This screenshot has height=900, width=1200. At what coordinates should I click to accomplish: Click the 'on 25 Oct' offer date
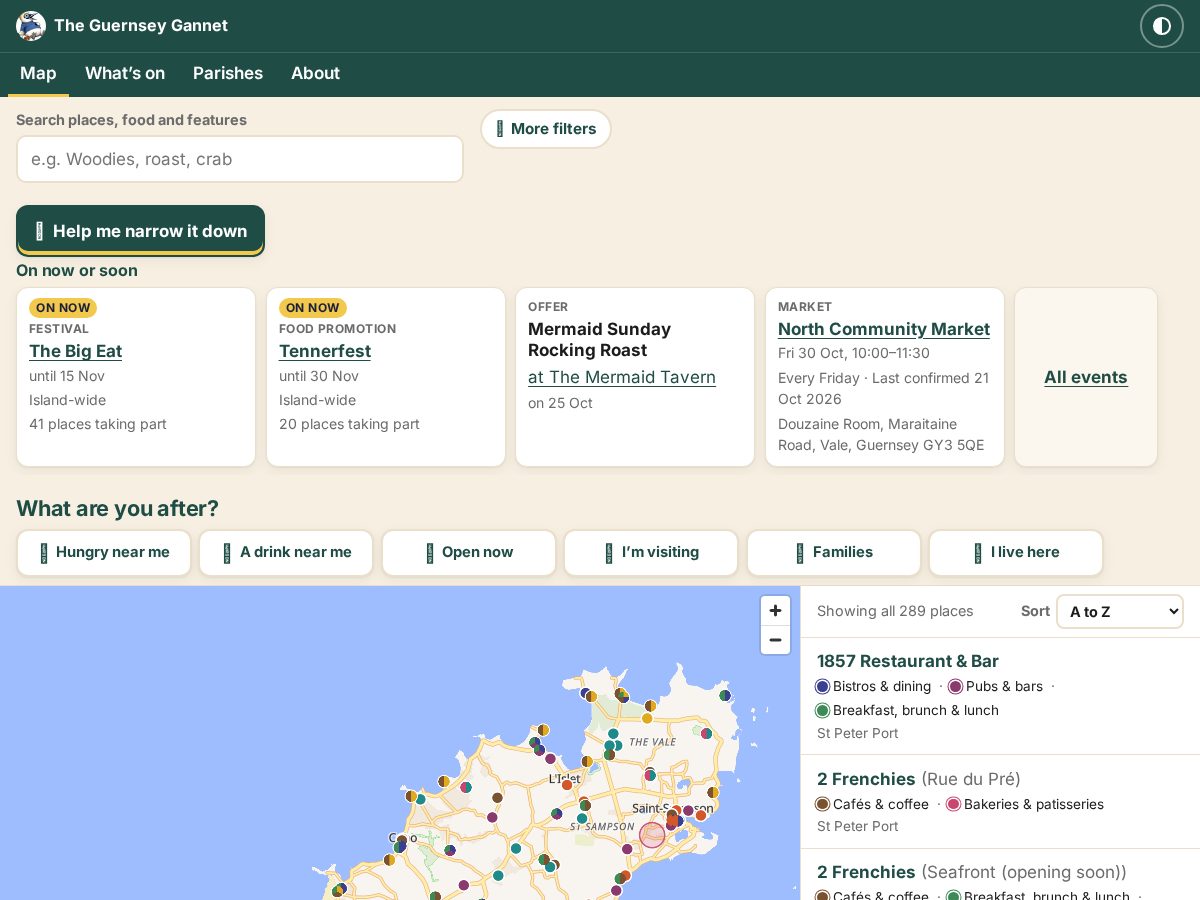[560, 403]
